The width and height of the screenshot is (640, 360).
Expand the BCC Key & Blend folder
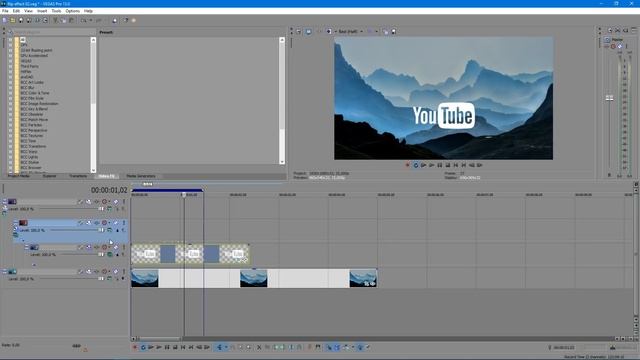pos(11,109)
